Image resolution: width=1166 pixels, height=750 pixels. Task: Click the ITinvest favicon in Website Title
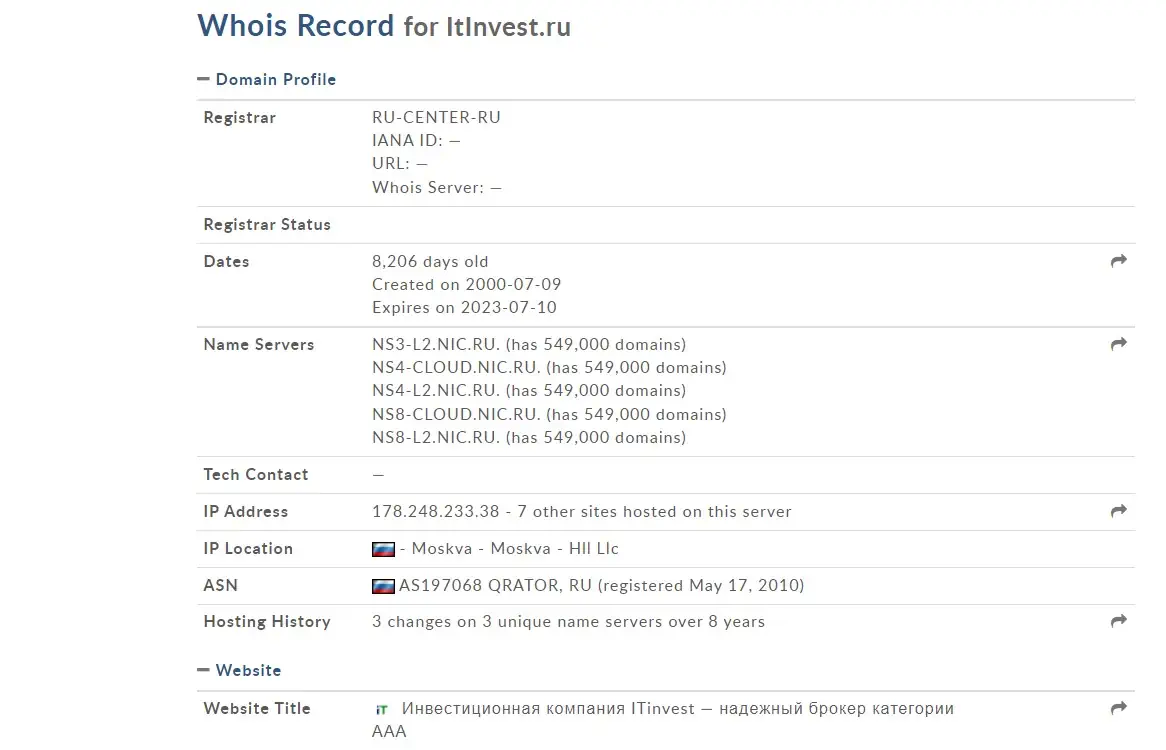coord(381,710)
